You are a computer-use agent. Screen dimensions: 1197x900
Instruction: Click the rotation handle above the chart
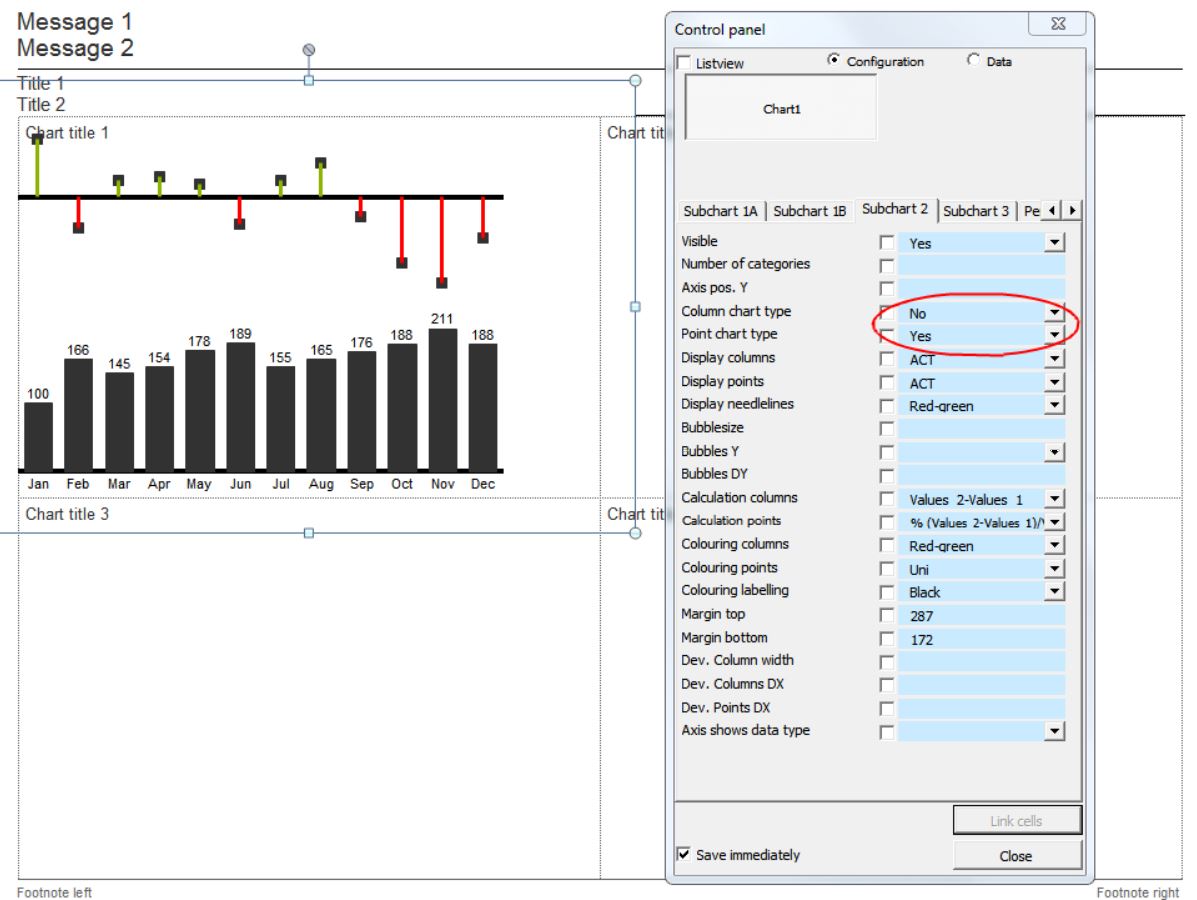coord(308,50)
